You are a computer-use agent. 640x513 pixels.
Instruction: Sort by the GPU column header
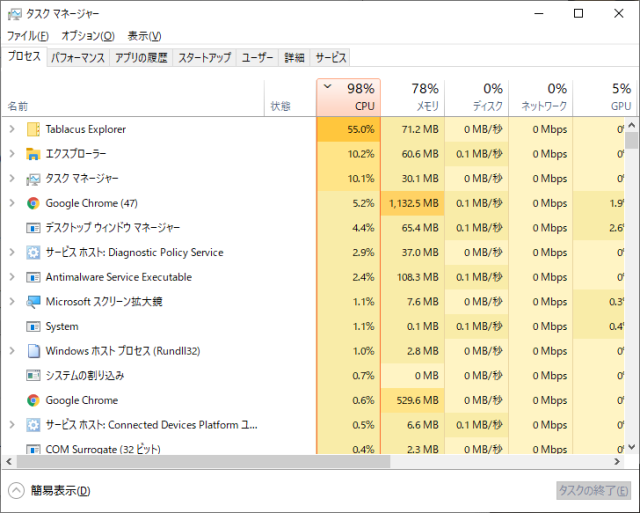(605, 97)
